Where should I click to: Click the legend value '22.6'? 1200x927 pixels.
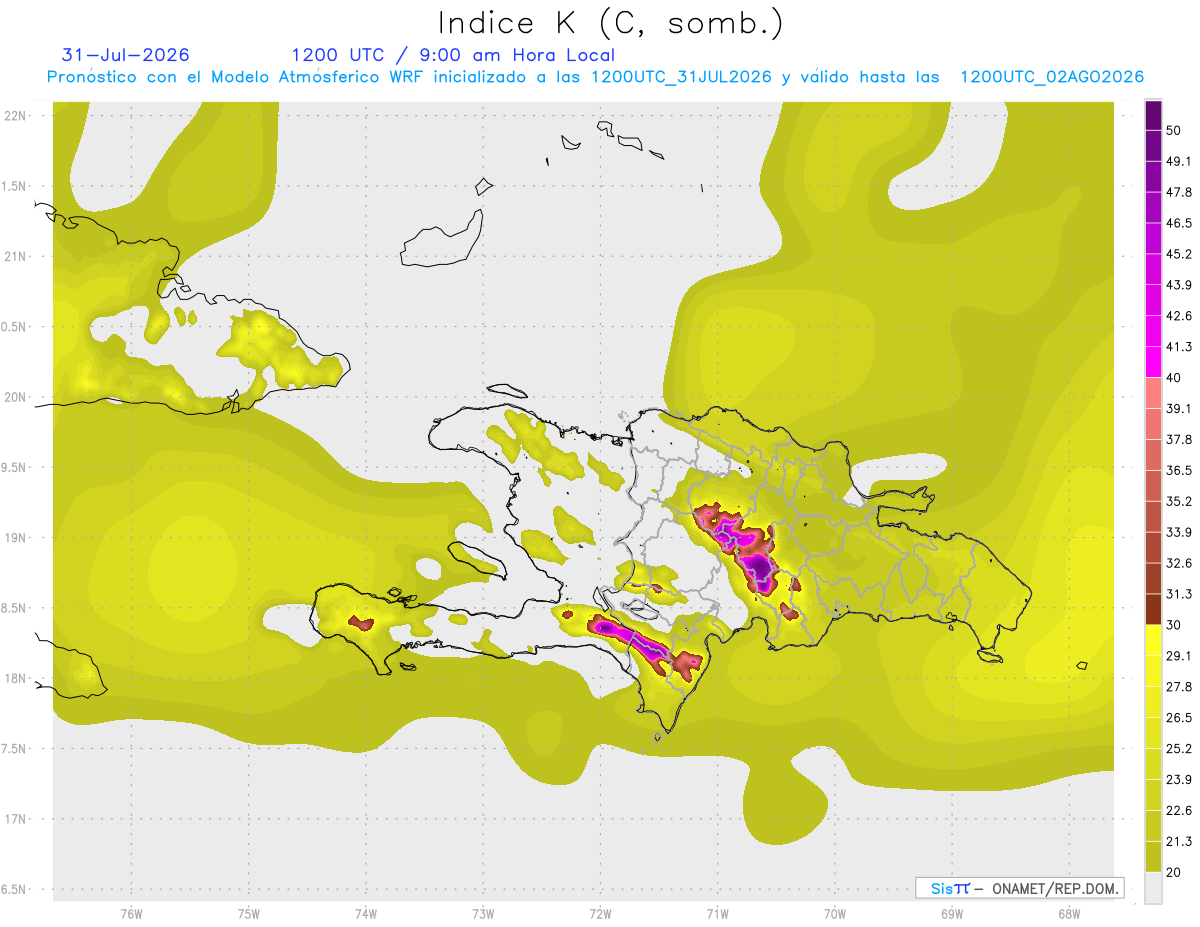coord(1177,810)
